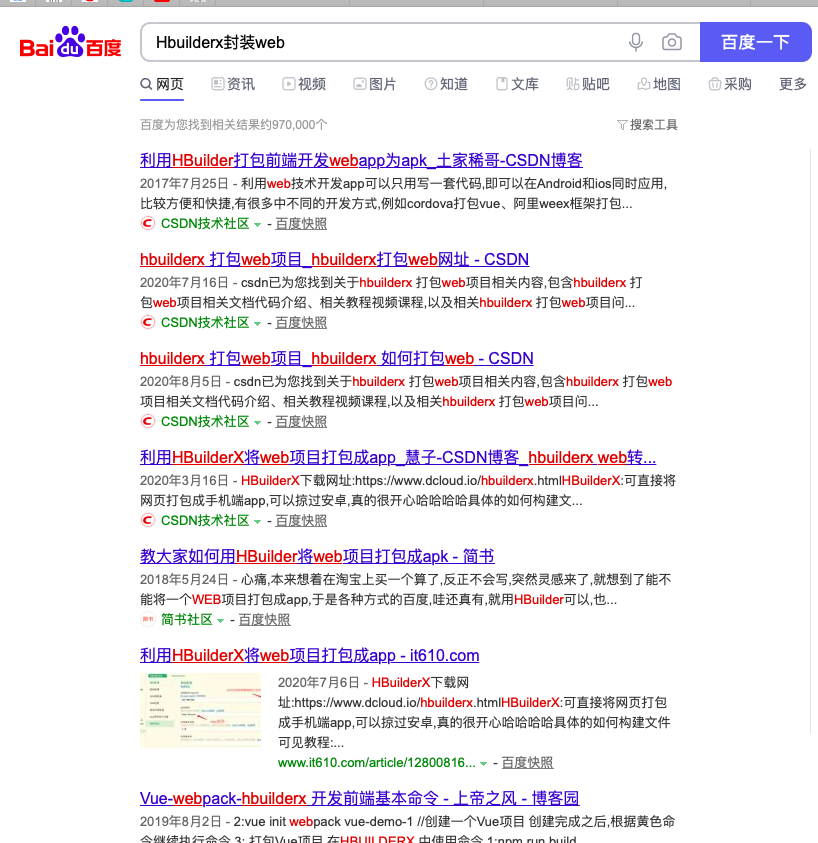Open the 图片 tab

tap(375, 84)
